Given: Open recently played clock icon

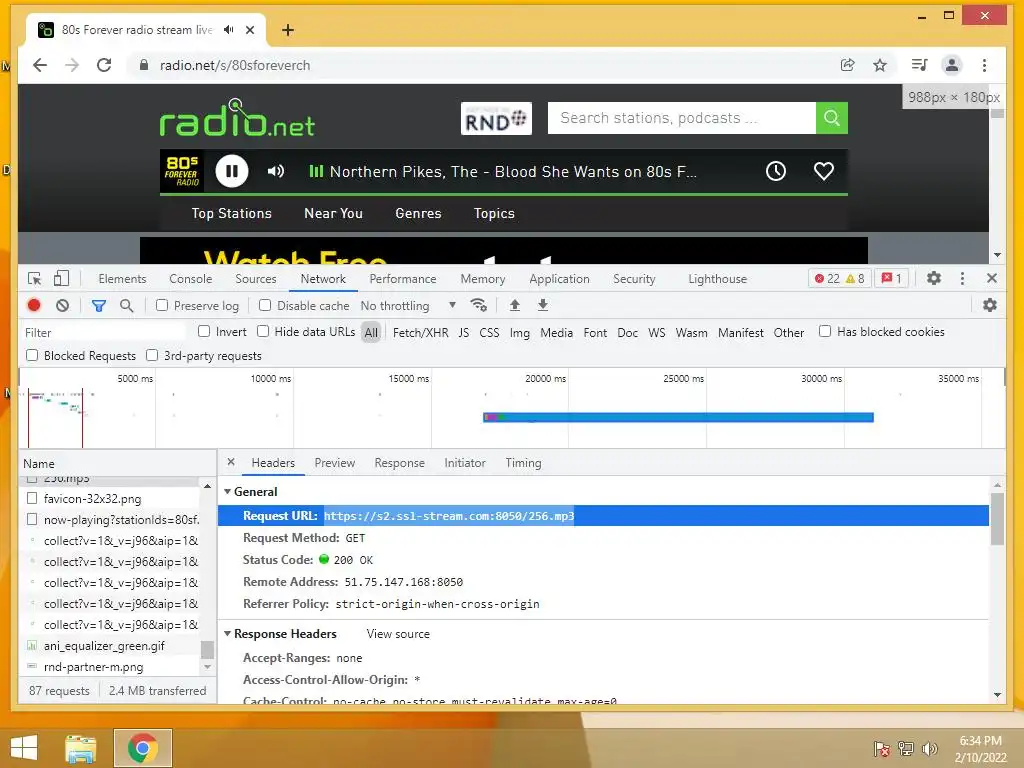Looking at the screenshot, I should pyautogui.click(x=775, y=171).
